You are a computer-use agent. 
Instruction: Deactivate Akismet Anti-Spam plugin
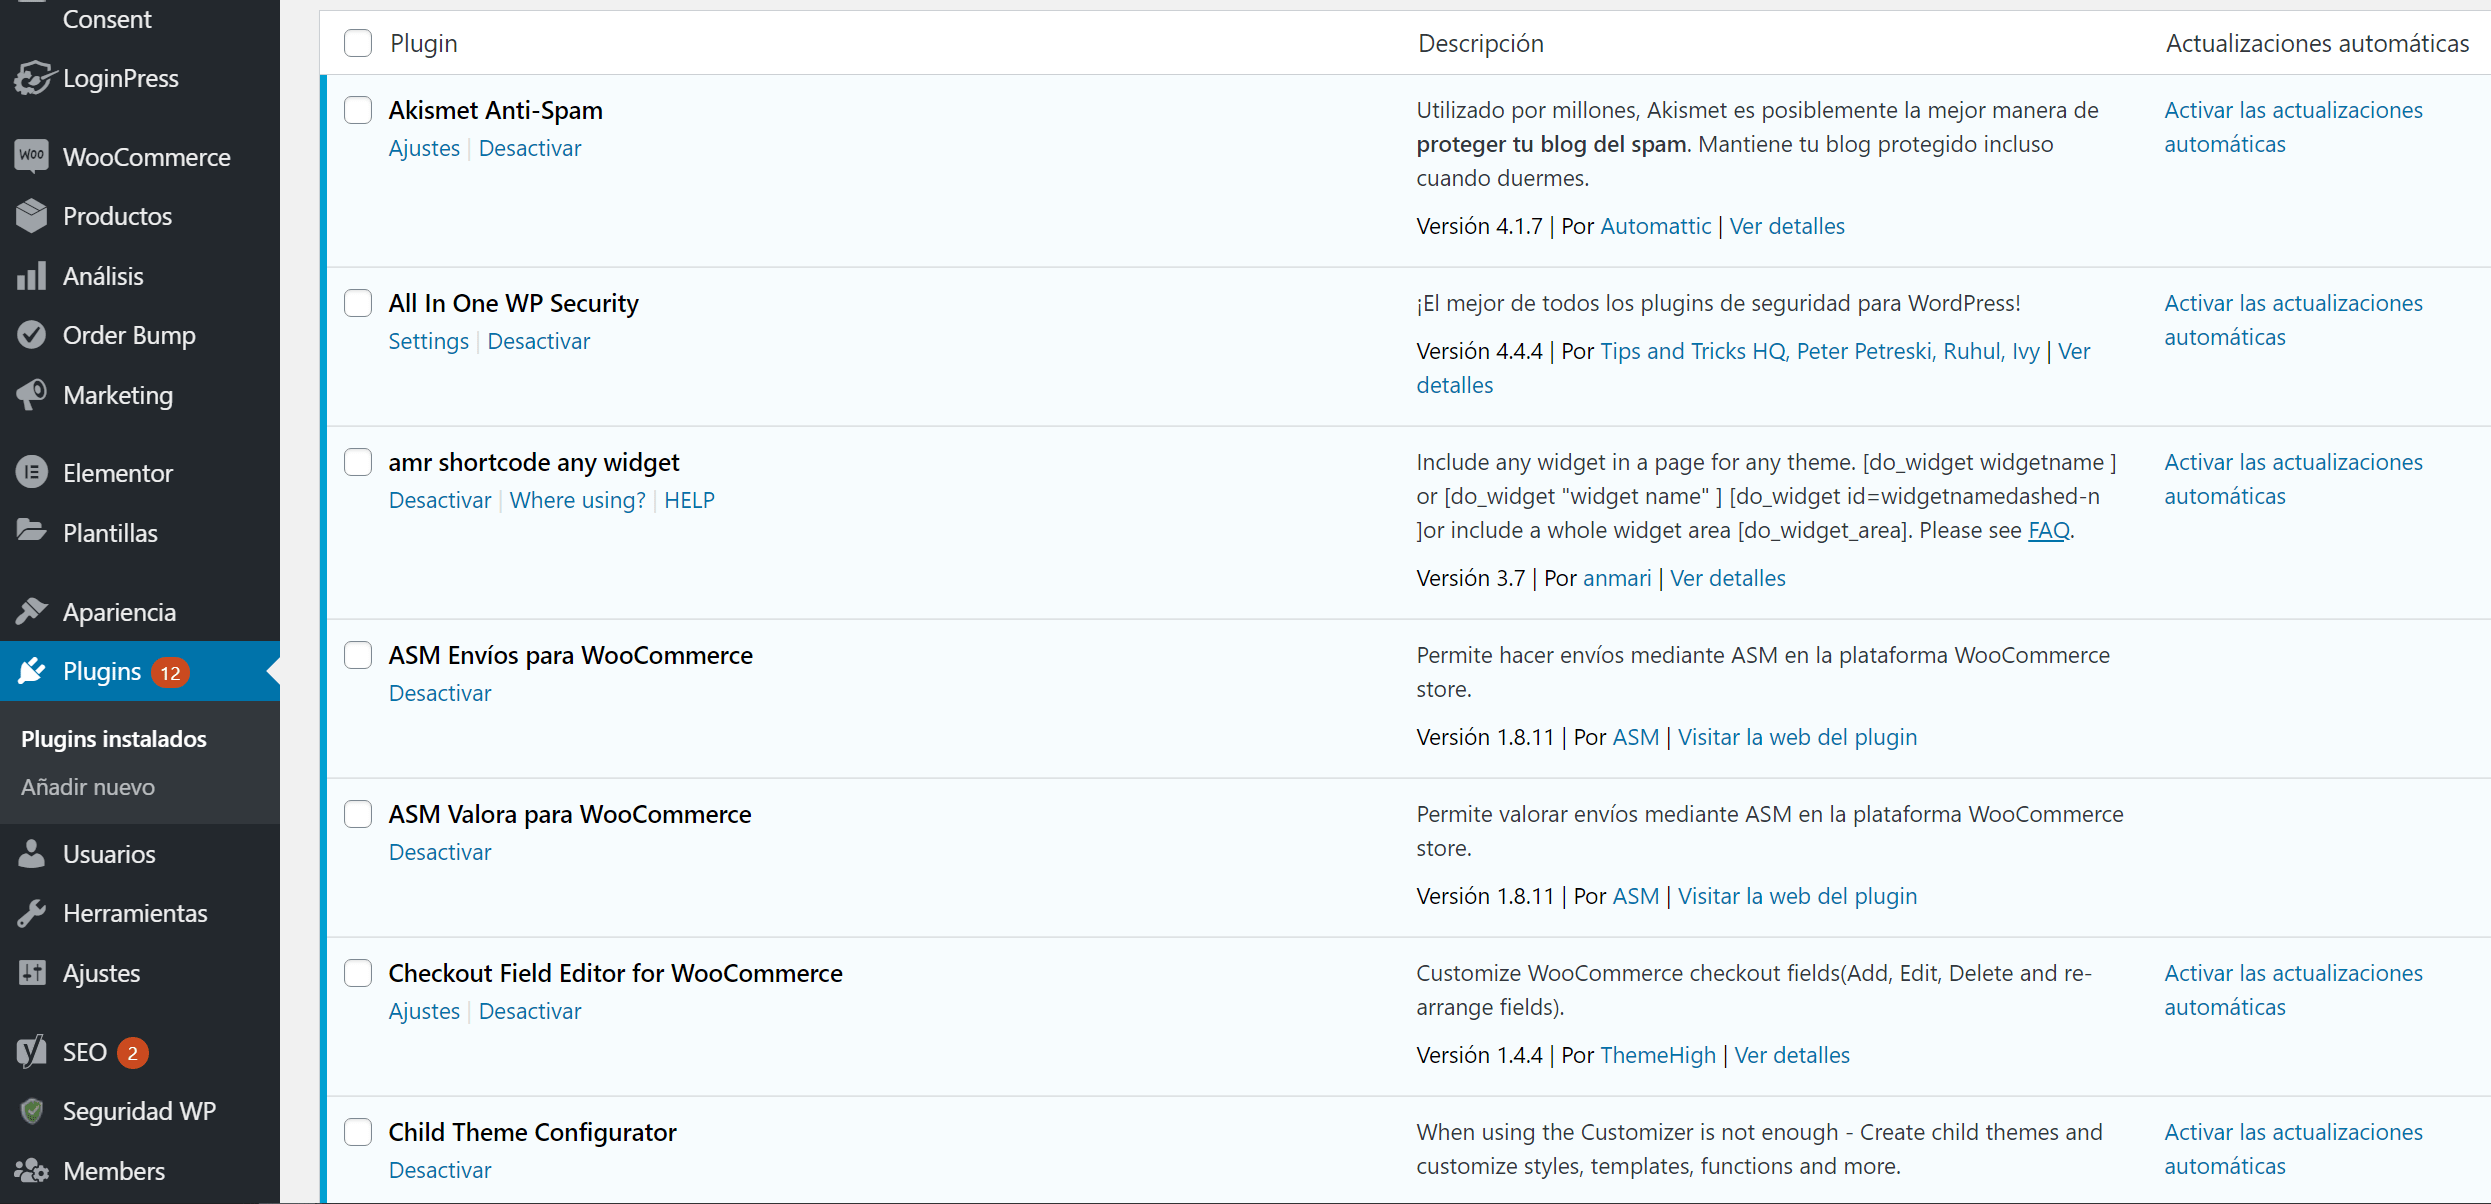point(530,148)
